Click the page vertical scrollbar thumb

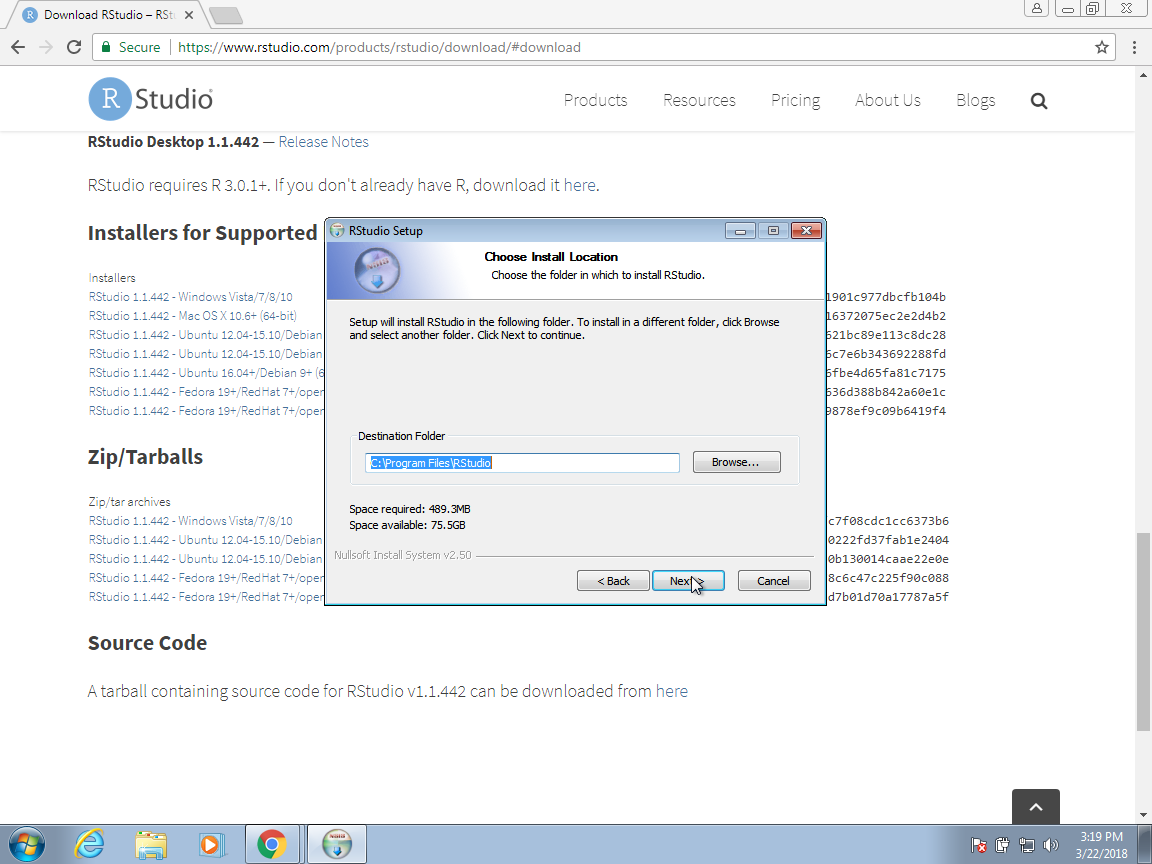[x=1143, y=630]
